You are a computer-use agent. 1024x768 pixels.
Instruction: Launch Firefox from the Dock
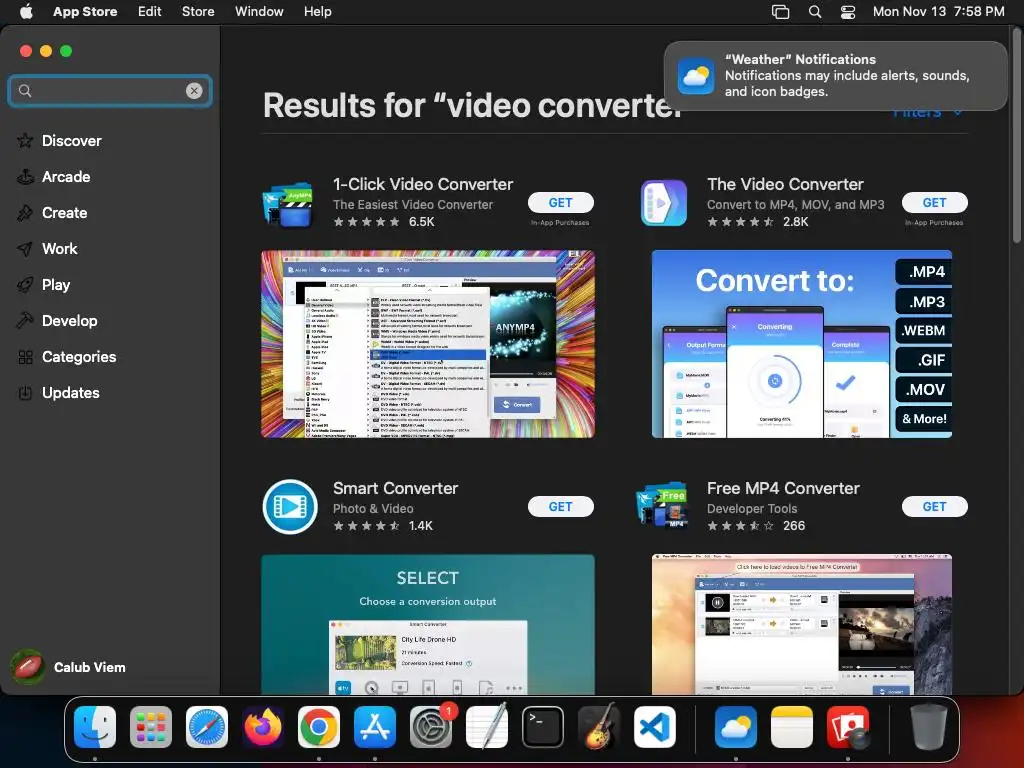[263, 726]
